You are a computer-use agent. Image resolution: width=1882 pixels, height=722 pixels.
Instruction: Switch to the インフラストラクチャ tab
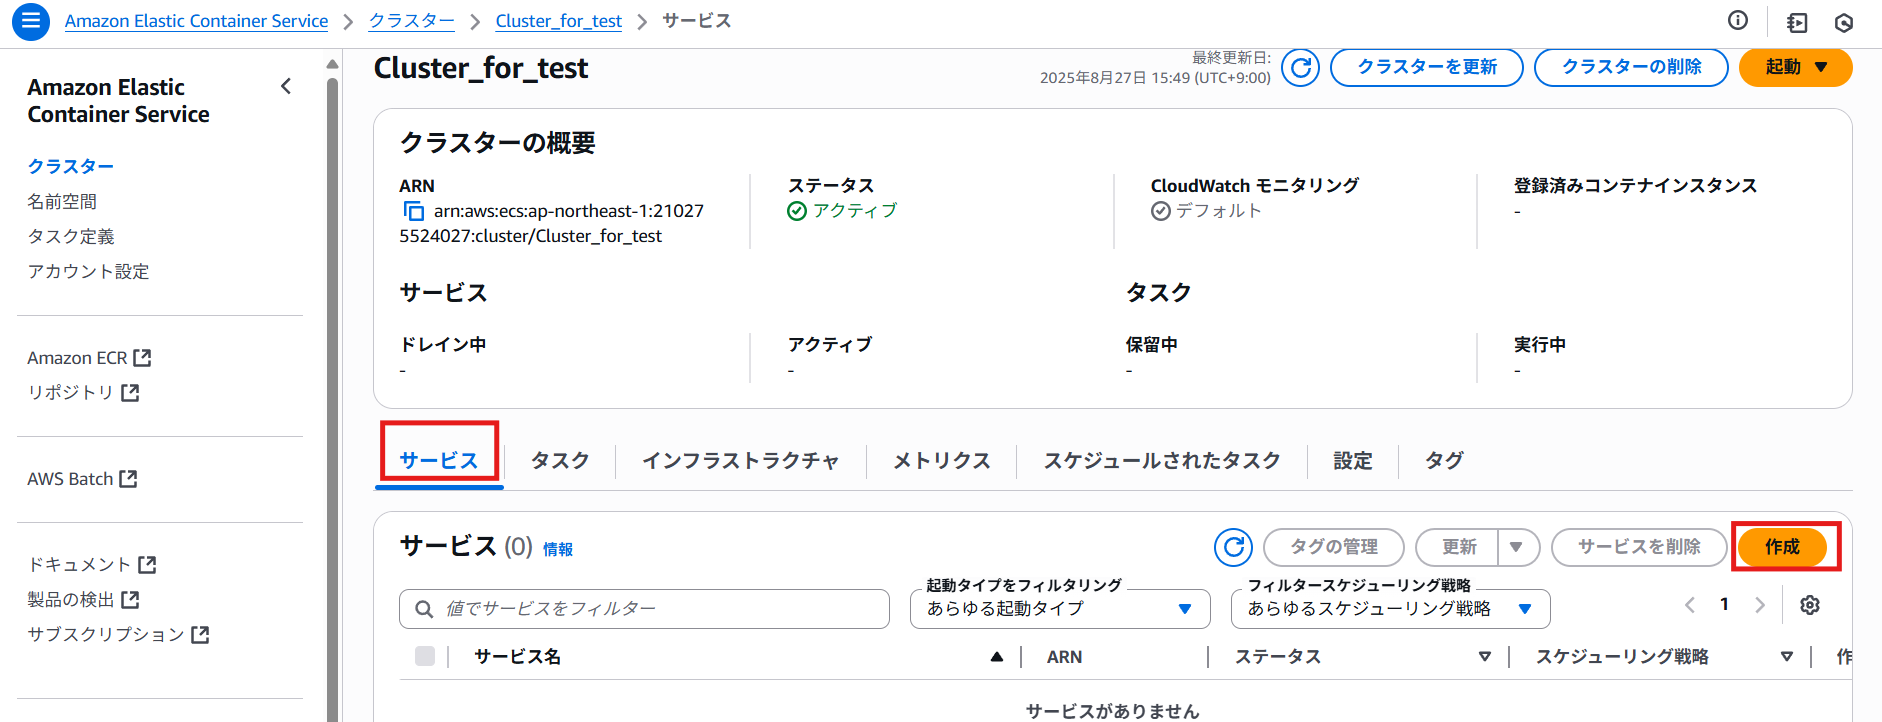[741, 460]
